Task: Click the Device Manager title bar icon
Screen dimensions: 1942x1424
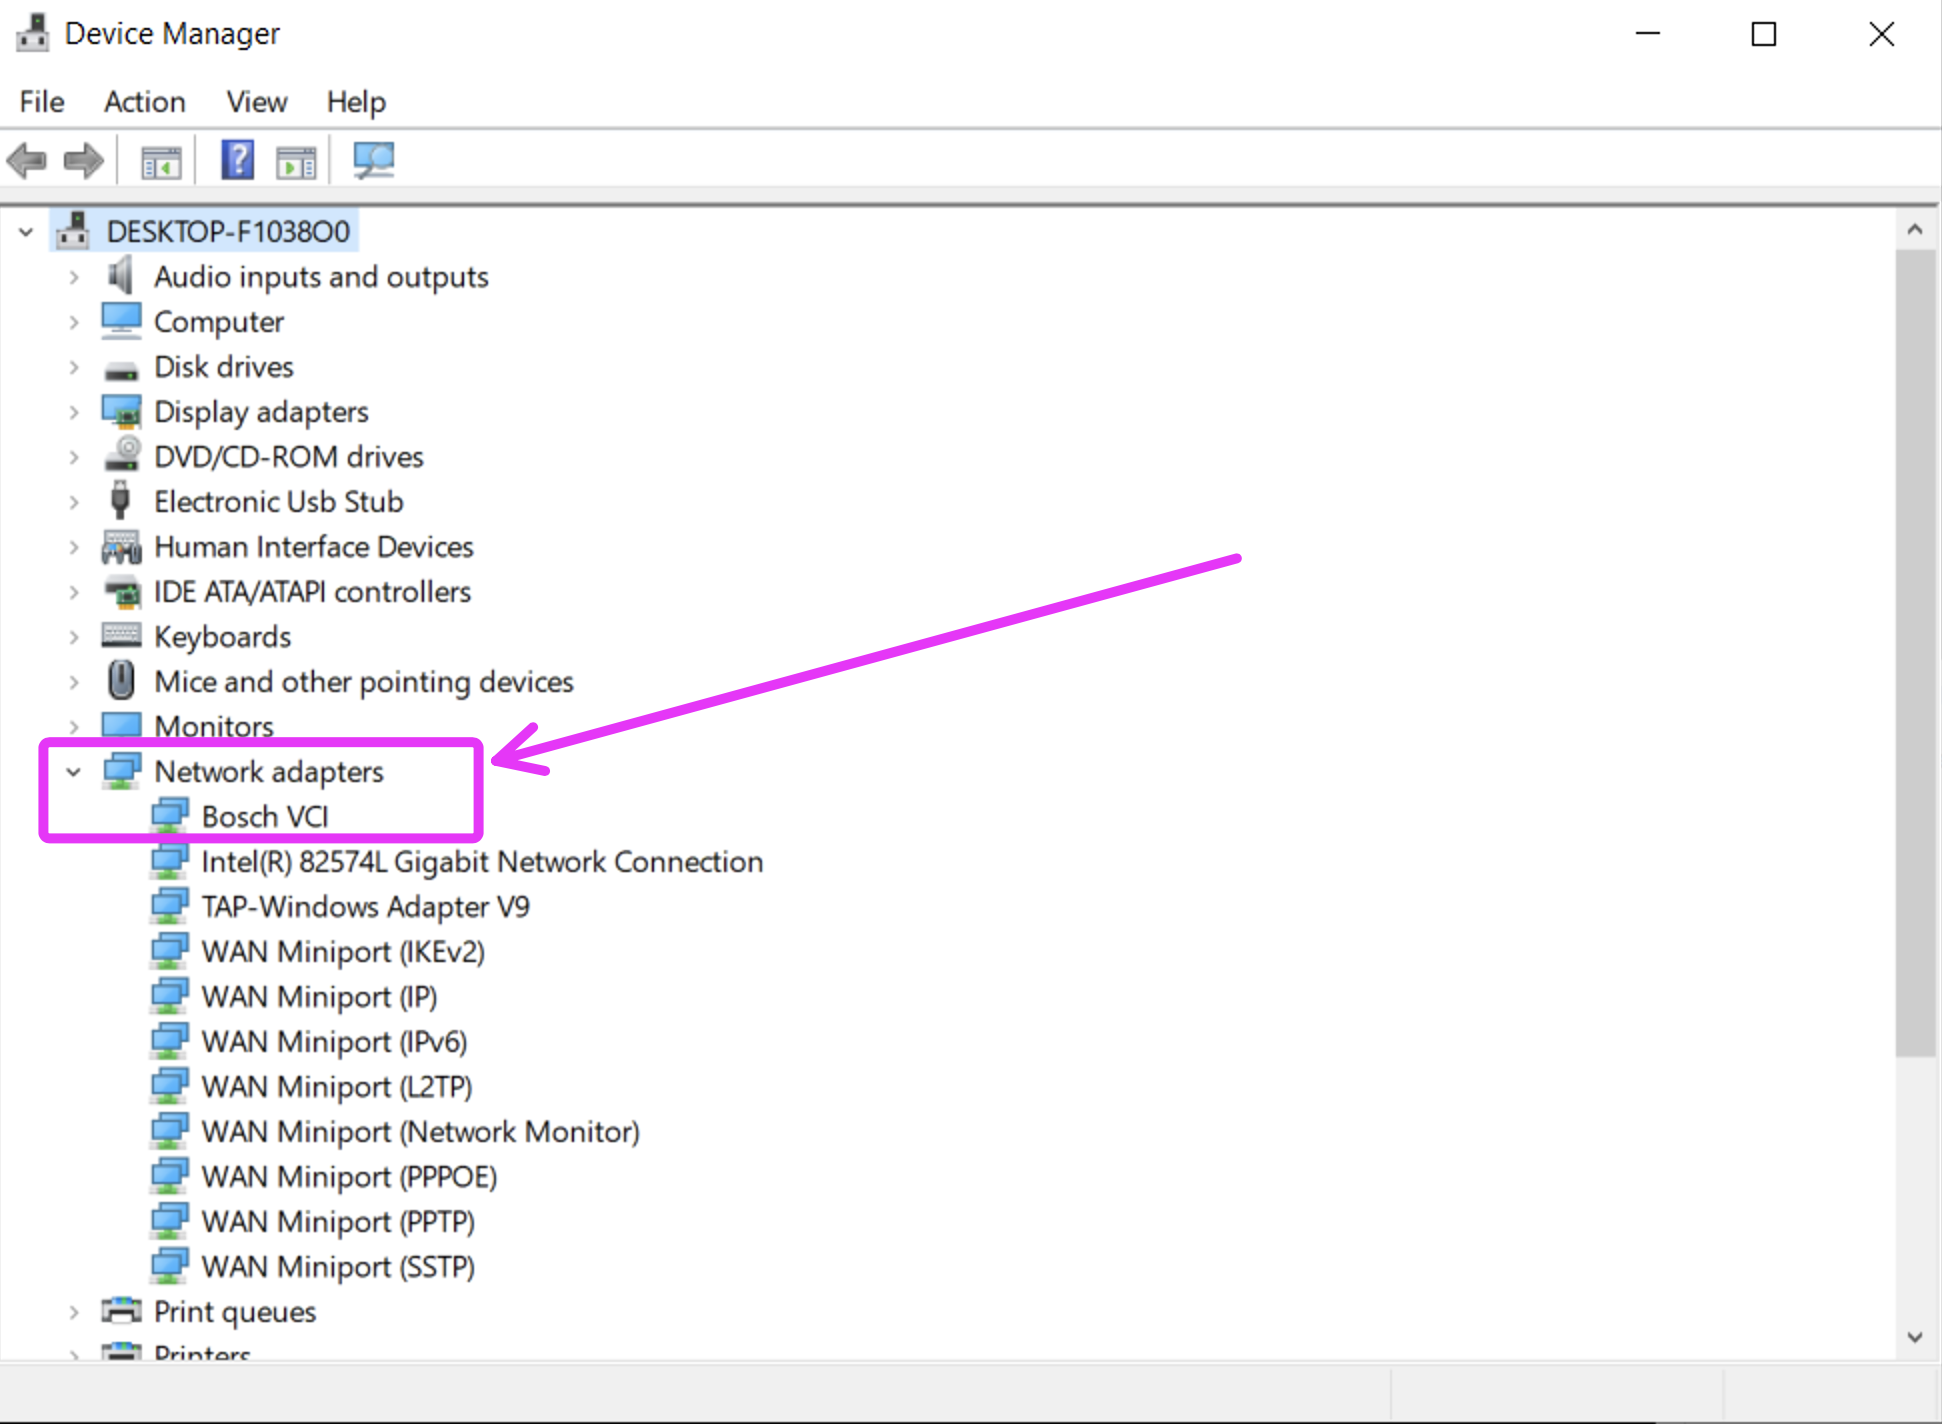Action: tap(32, 33)
